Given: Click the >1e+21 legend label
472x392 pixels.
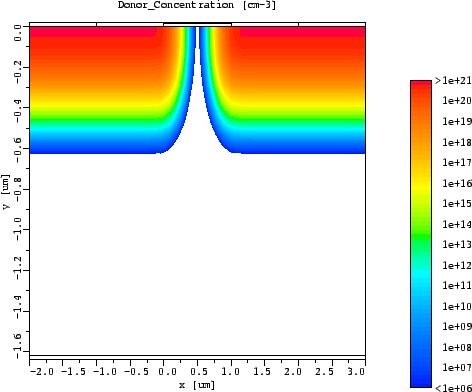Looking at the screenshot, I should 453,81.
